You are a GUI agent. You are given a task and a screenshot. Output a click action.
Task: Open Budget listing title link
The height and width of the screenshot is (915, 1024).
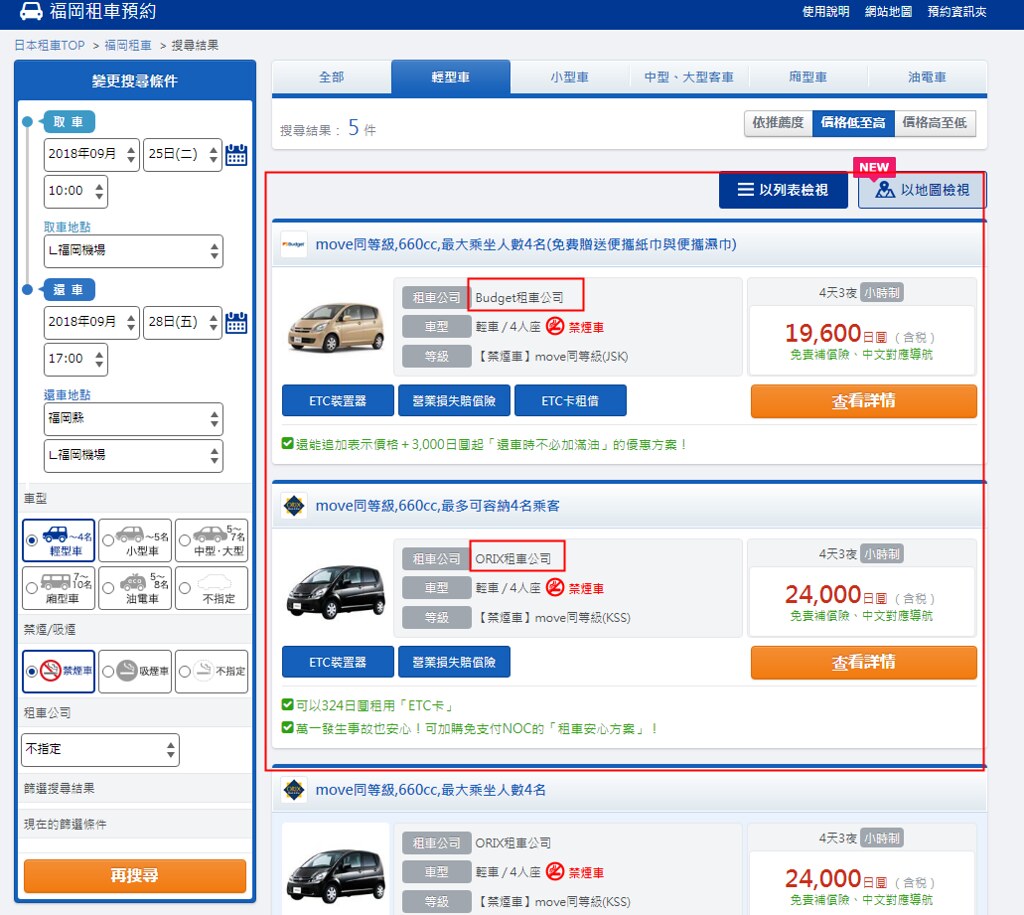coord(526,244)
